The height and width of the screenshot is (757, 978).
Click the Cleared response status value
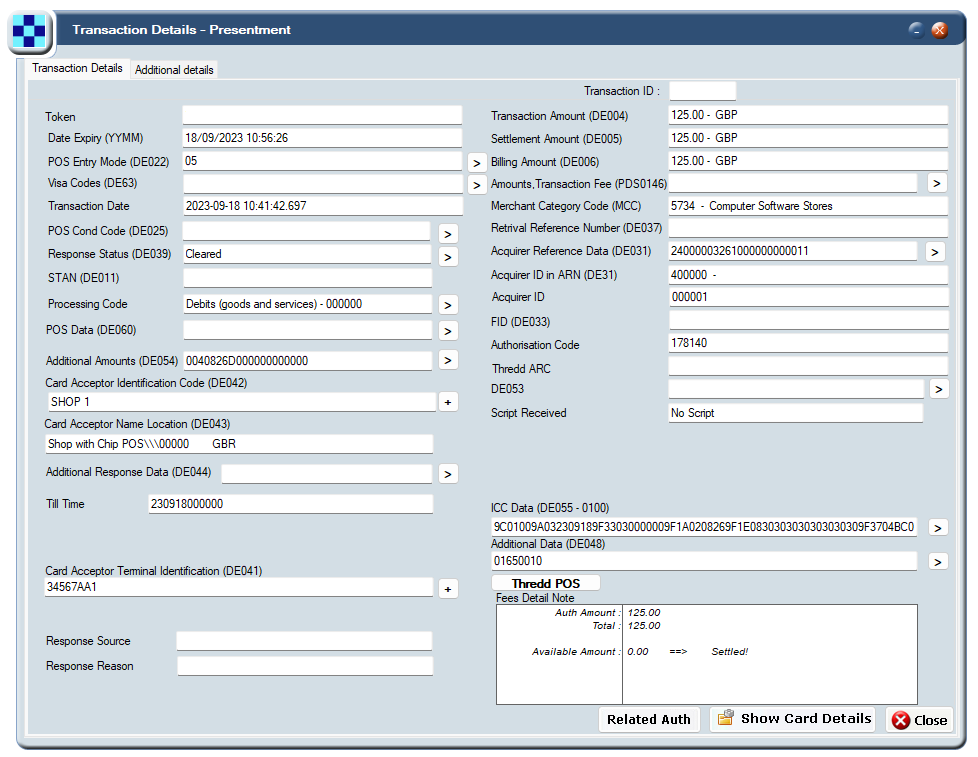(x=307, y=254)
